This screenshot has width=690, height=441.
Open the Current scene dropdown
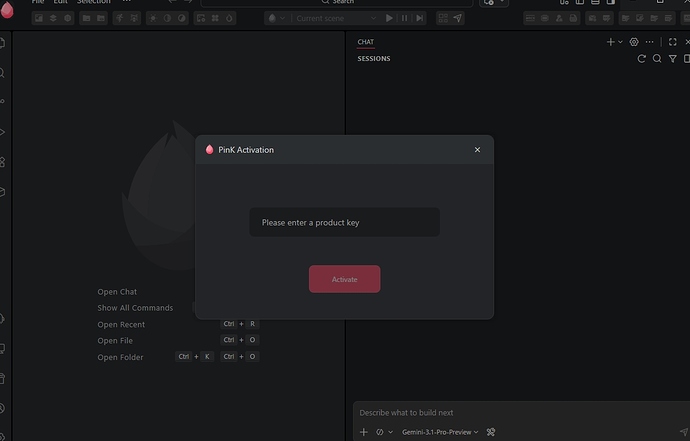click(x=336, y=18)
